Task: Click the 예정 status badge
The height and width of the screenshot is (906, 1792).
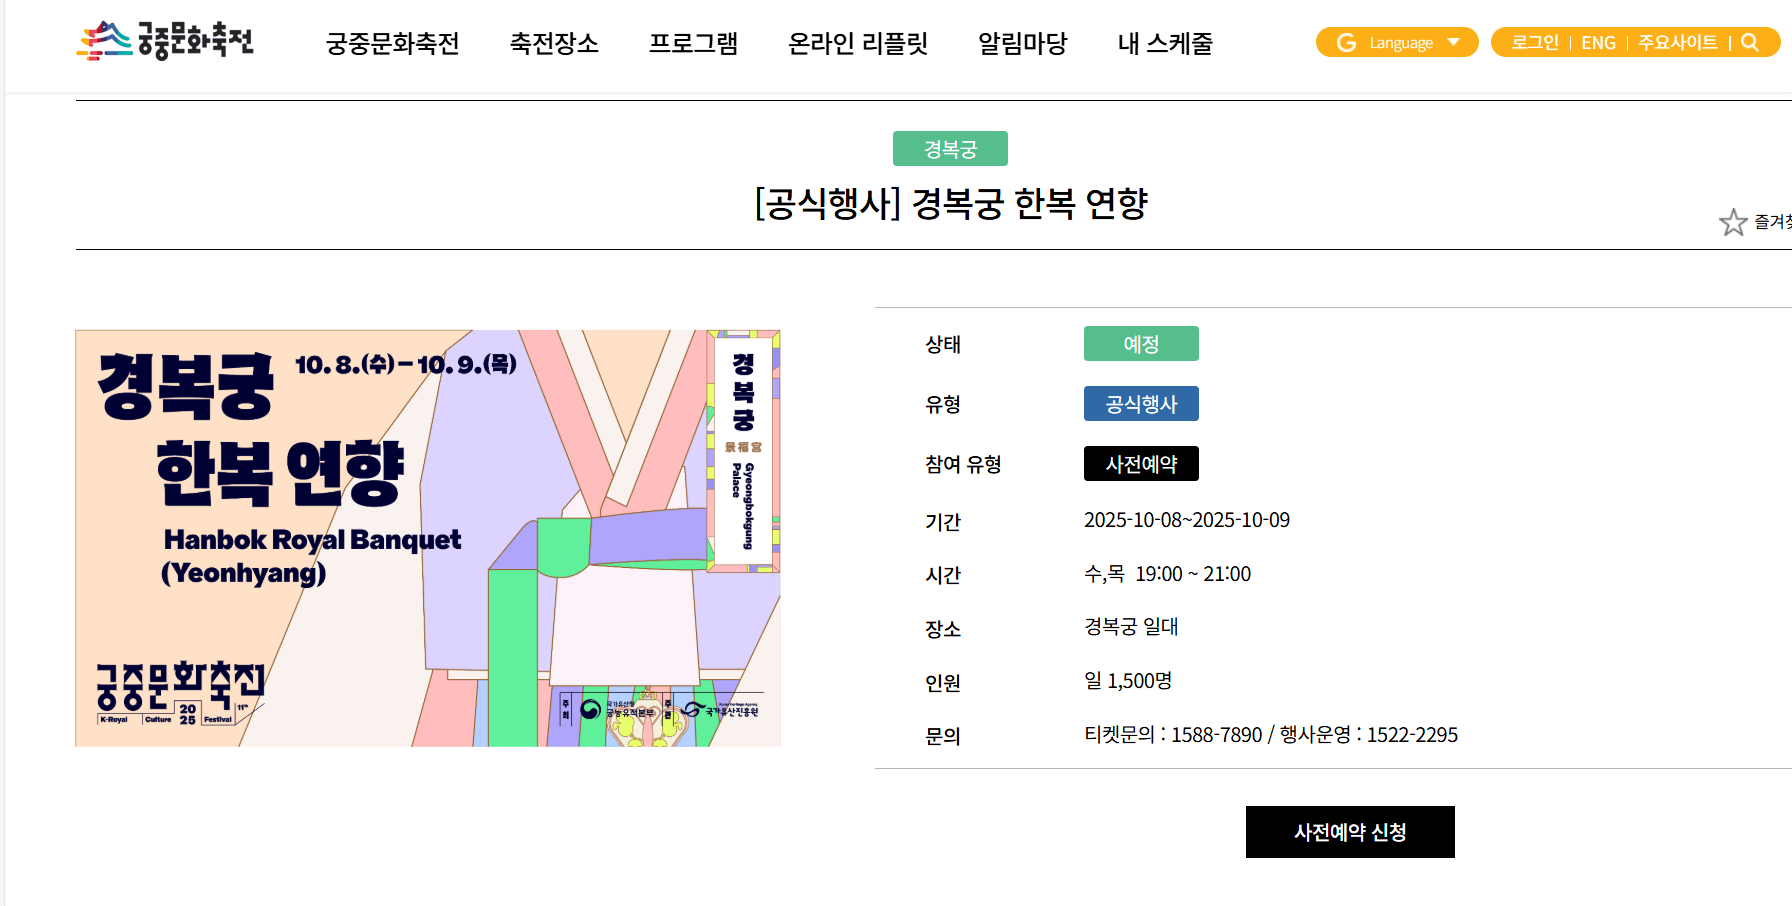Action: point(1141,343)
